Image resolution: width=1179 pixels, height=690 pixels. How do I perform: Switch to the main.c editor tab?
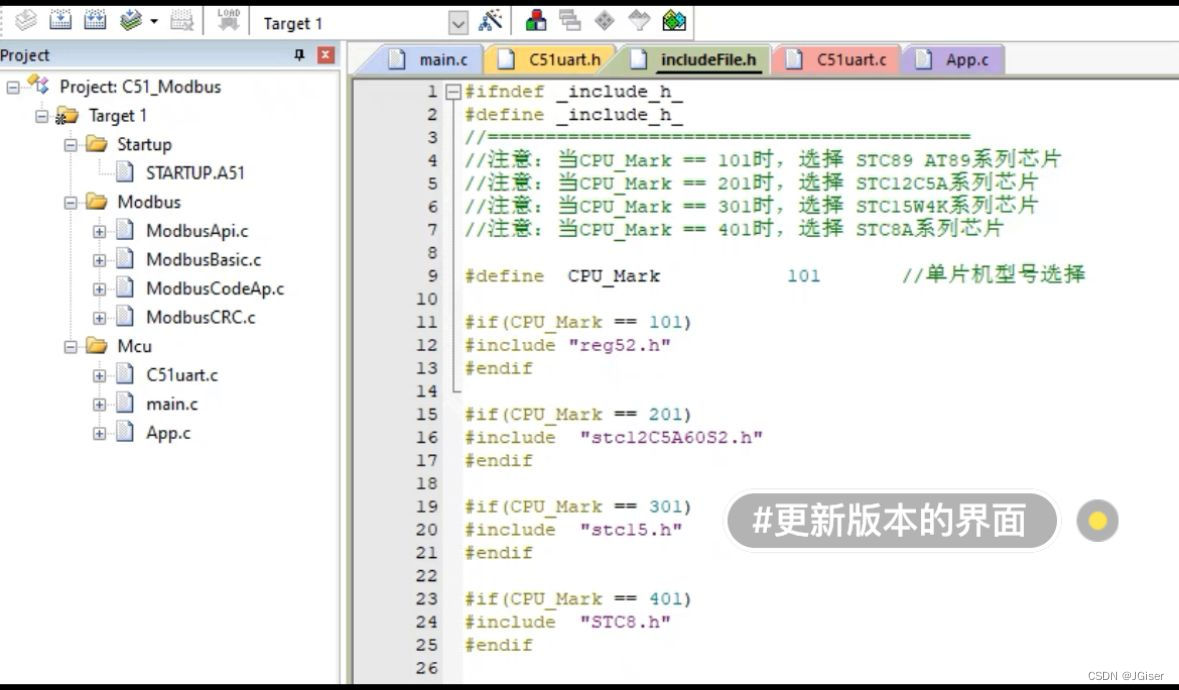click(440, 59)
